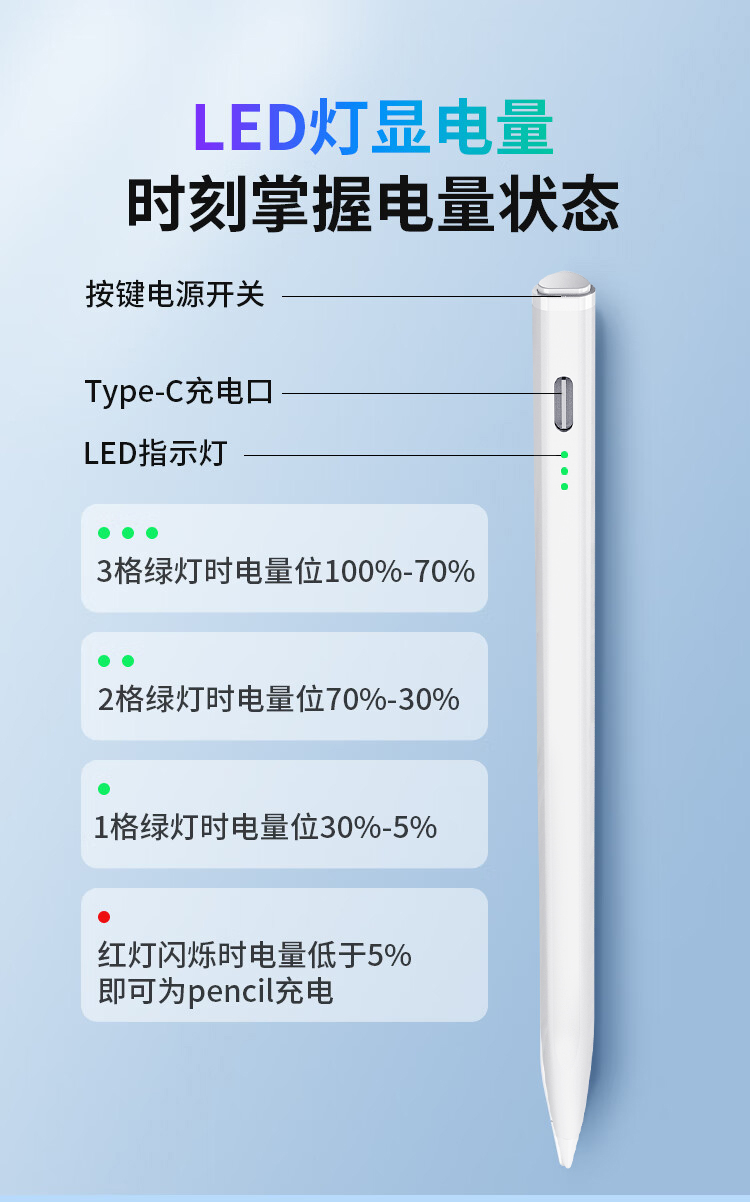Click the top green LED on the stylus
Viewport: 750px width, 1202px height.
[x=564, y=455]
